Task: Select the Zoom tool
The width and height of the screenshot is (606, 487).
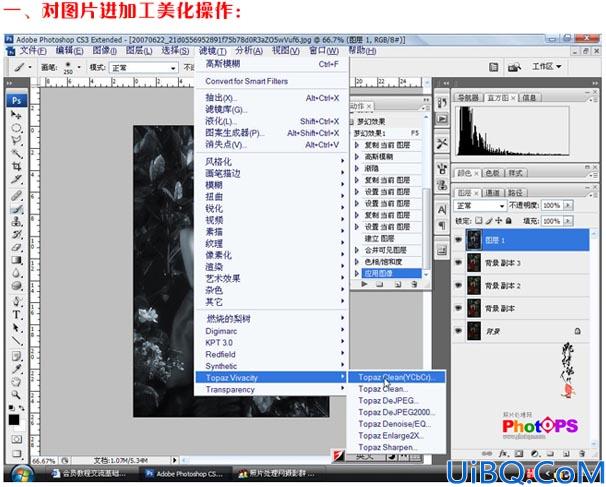Action: [16, 395]
